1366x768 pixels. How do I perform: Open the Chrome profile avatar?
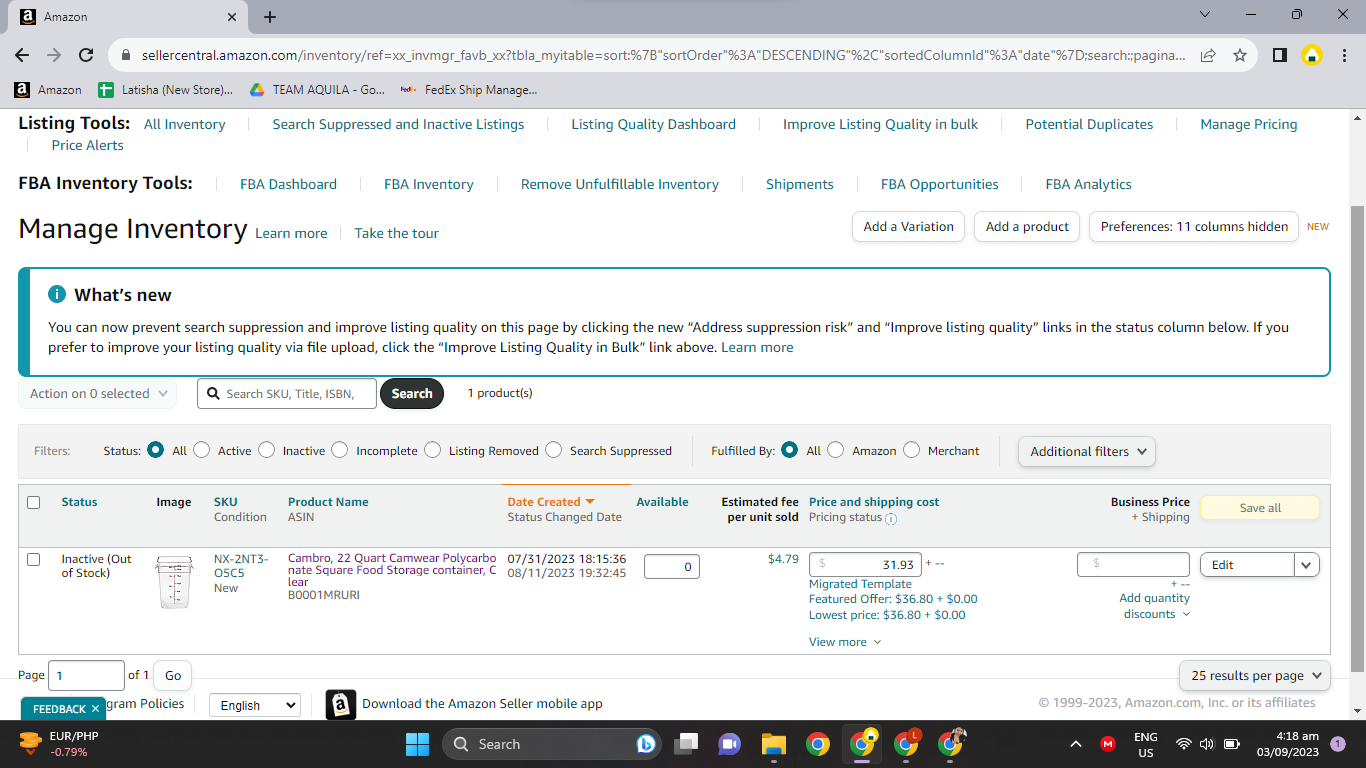[x=1311, y=55]
